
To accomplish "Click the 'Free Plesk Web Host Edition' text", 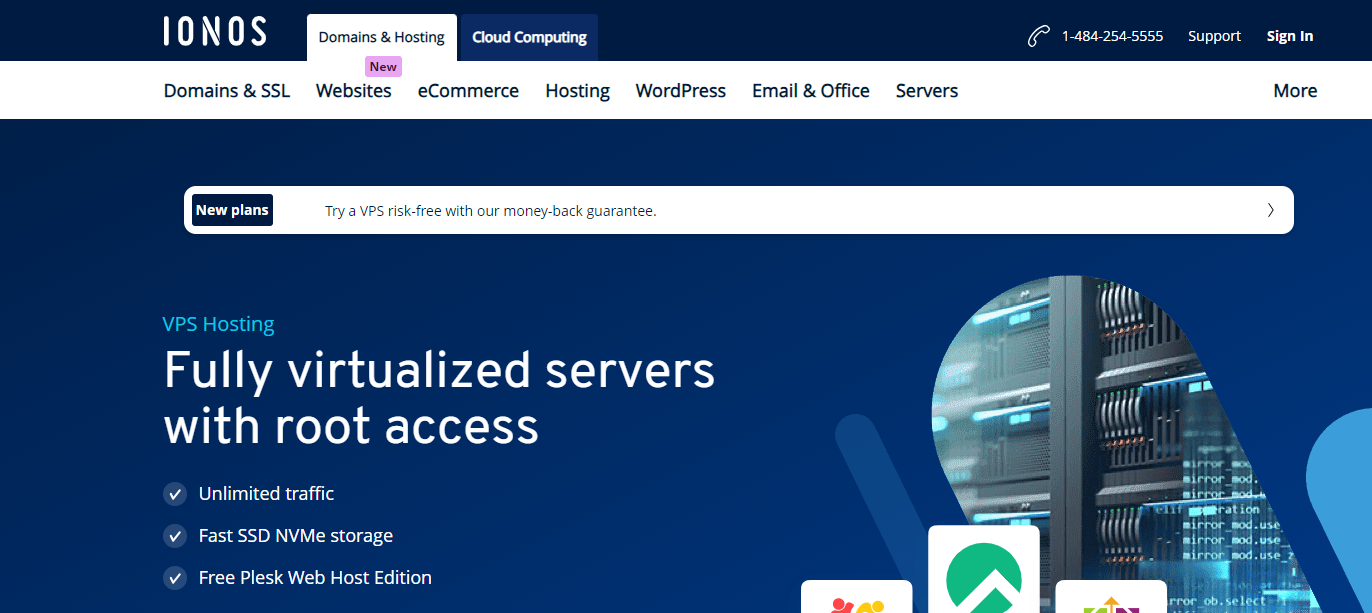I will tap(315, 578).
